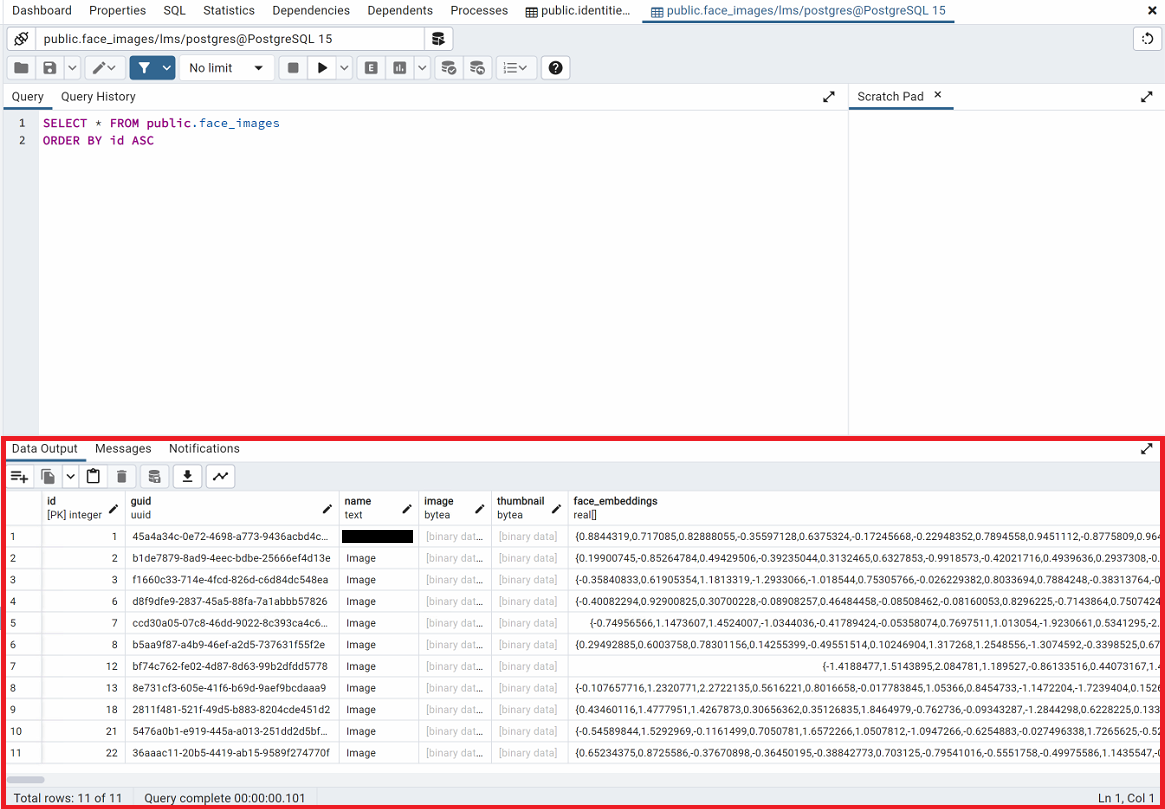The image size is (1165, 809).
Task: Download results as CSV file
Action: click(186, 477)
